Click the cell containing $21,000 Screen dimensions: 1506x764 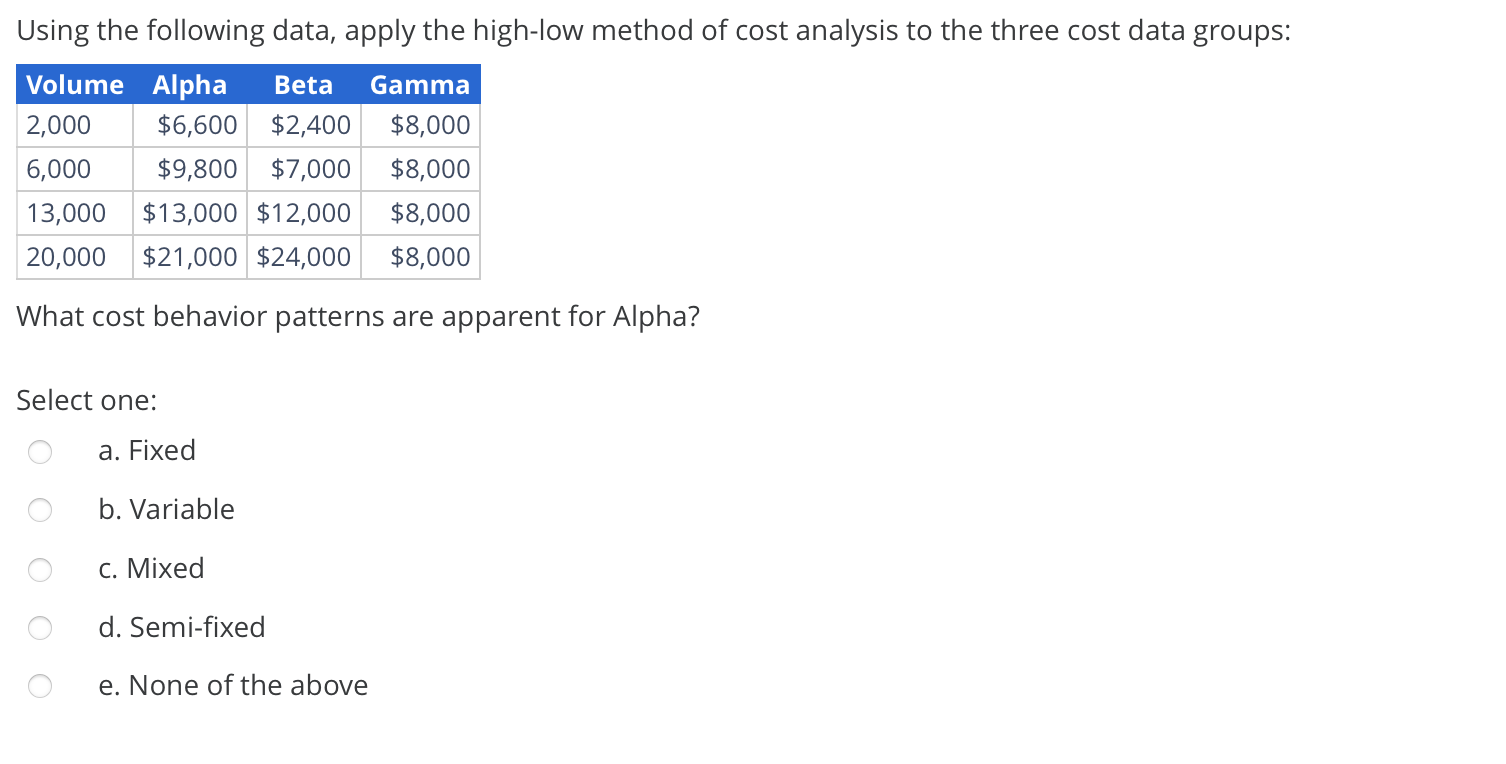pos(189,257)
